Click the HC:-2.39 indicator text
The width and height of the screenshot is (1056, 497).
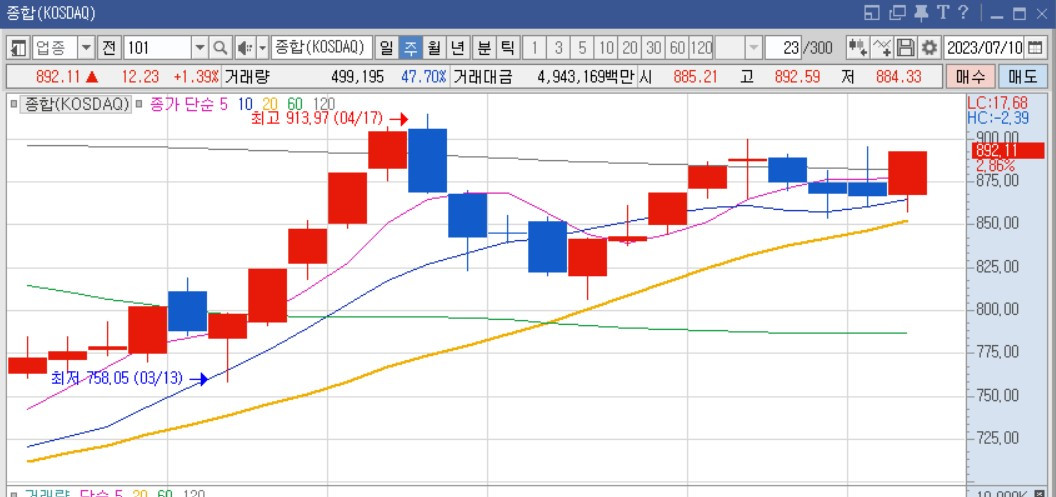pyautogui.click(x=998, y=119)
